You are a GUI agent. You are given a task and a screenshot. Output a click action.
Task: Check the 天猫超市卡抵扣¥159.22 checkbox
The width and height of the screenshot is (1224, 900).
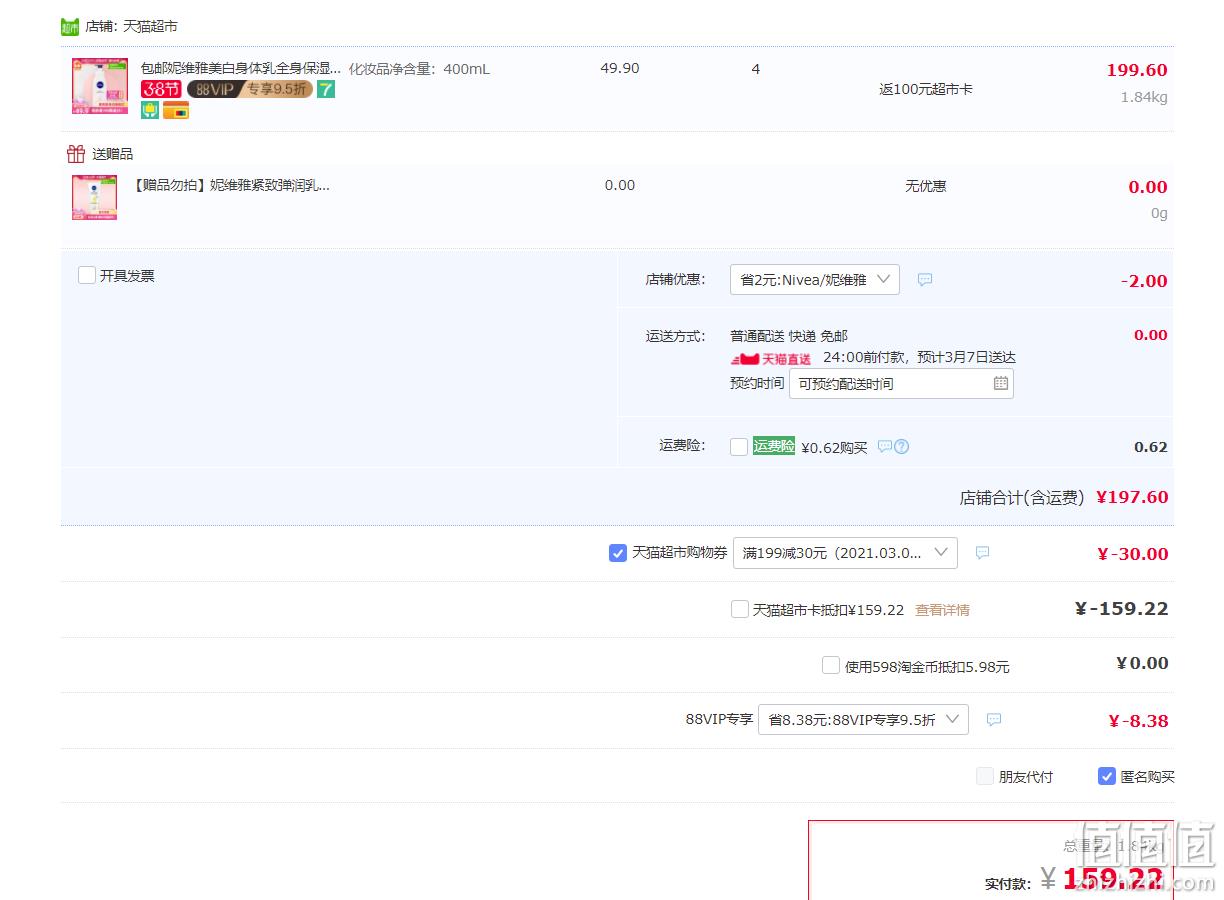point(740,609)
